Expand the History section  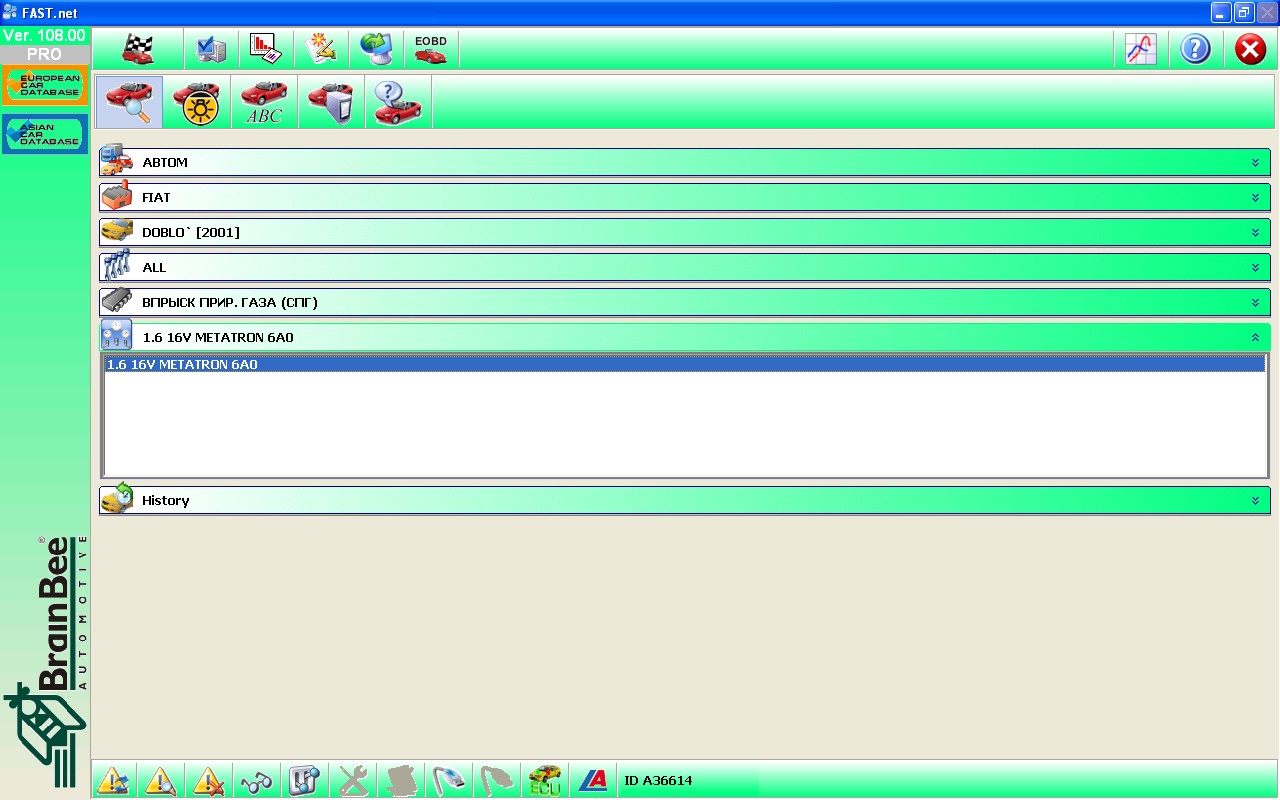click(x=685, y=500)
